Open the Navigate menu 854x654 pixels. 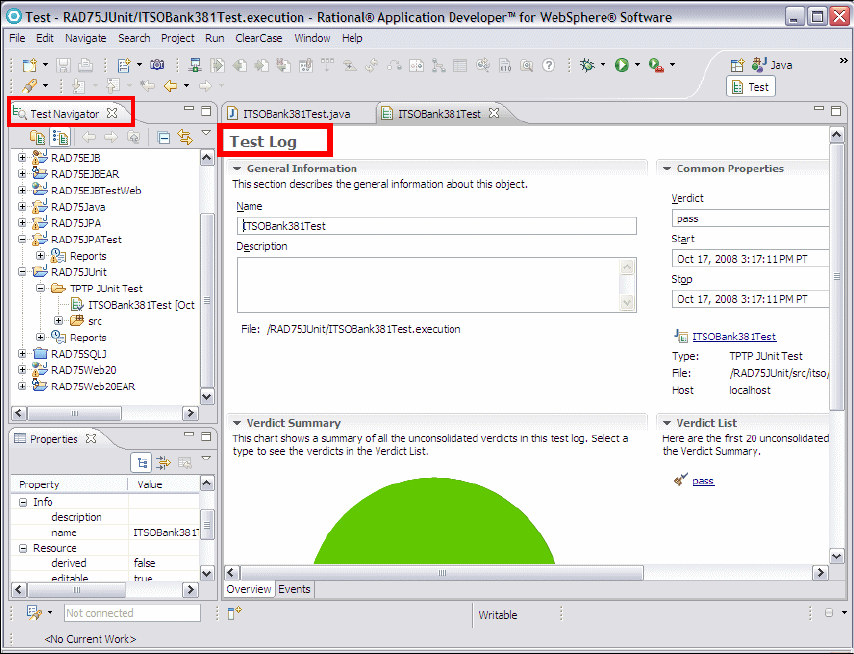coord(86,38)
